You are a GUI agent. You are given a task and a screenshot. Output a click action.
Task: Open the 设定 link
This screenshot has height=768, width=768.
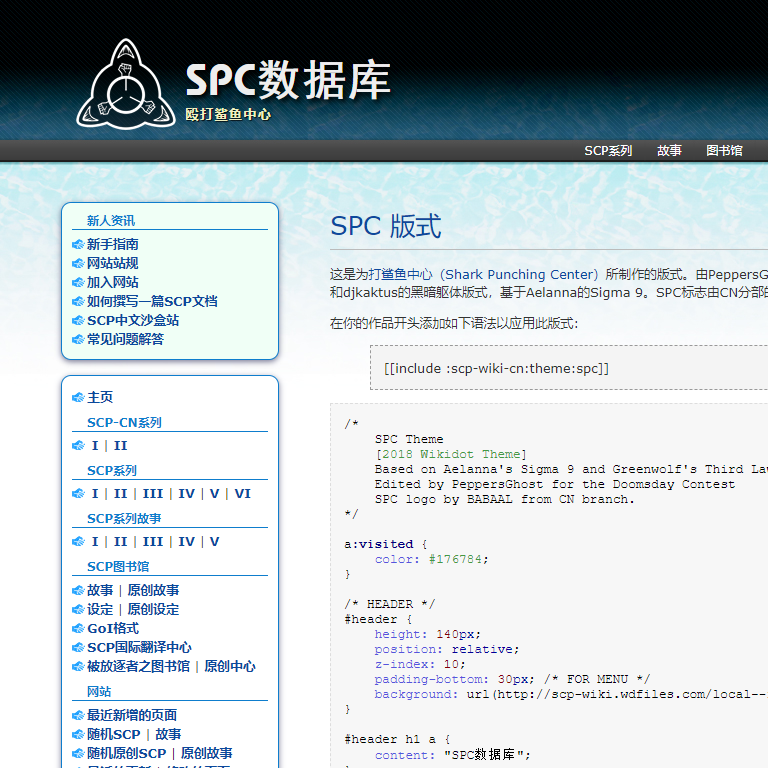(x=100, y=609)
